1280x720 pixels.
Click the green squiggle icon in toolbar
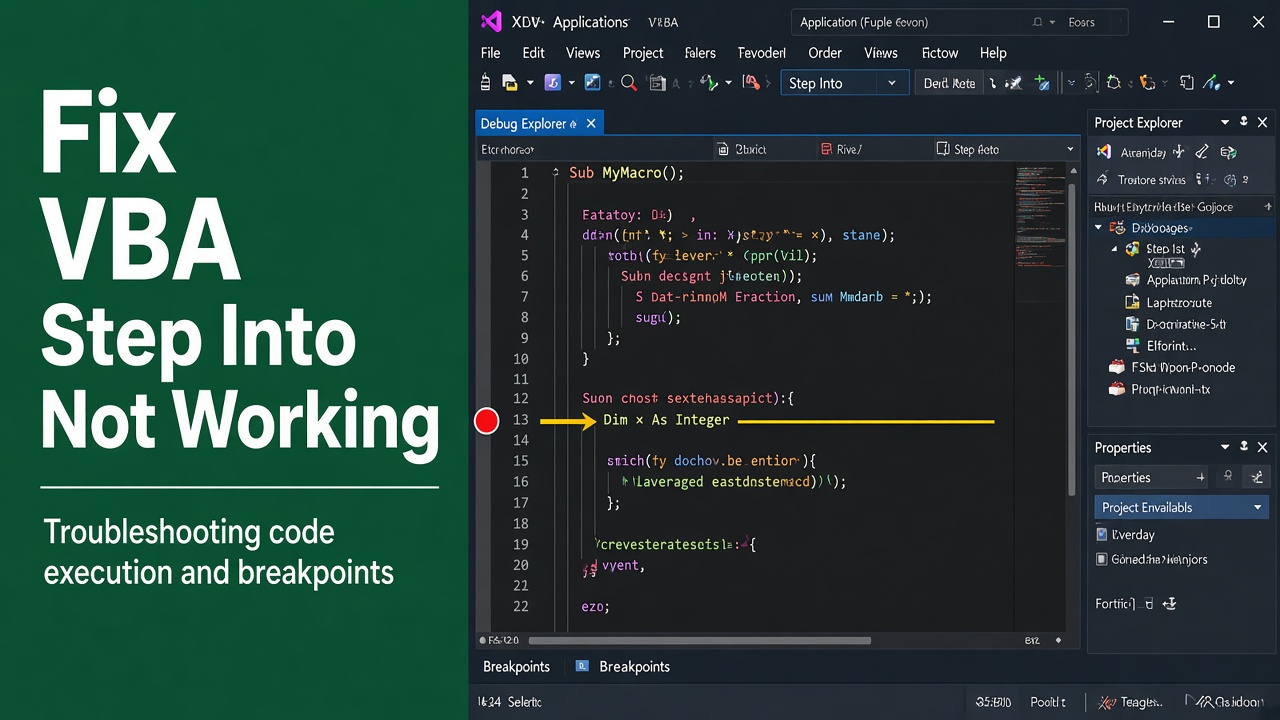(709, 83)
